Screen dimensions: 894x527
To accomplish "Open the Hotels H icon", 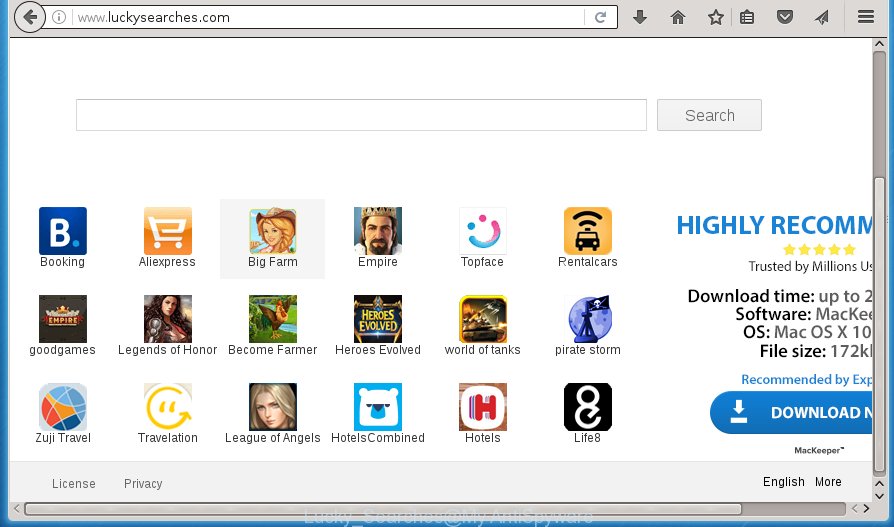I will [x=482, y=407].
